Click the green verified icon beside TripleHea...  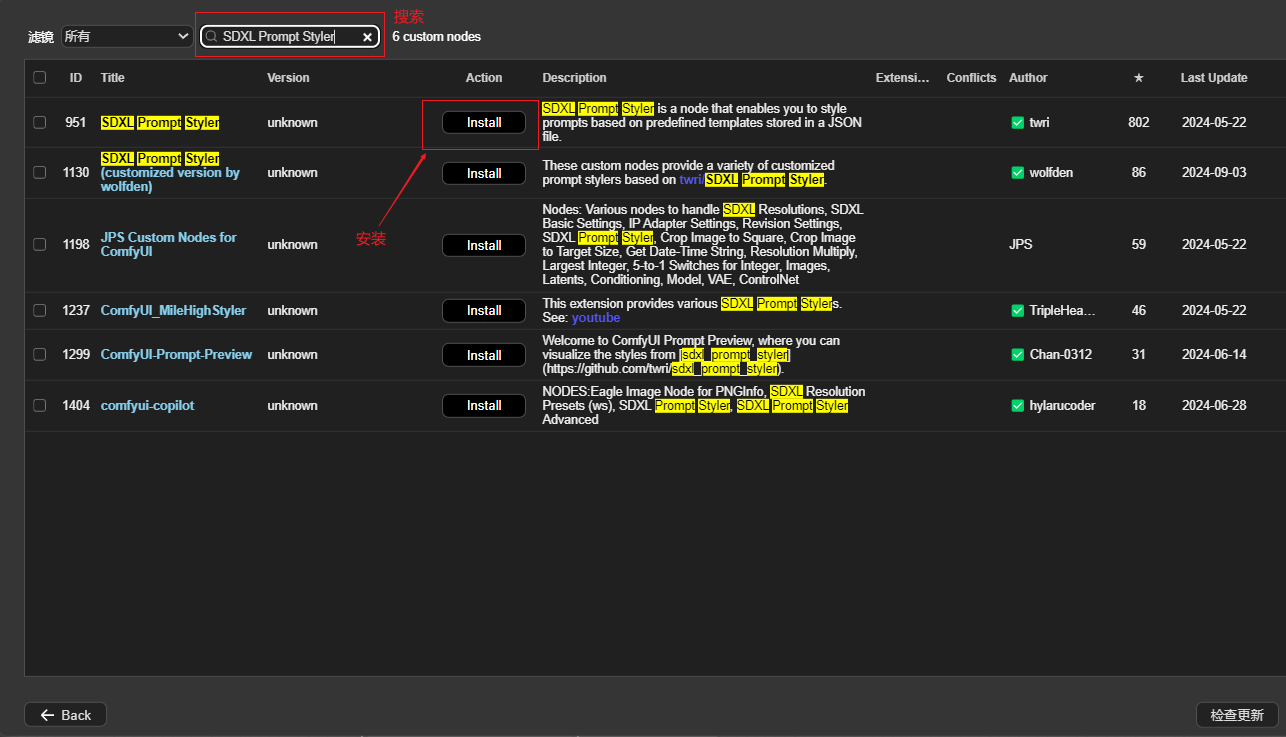pos(1018,310)
